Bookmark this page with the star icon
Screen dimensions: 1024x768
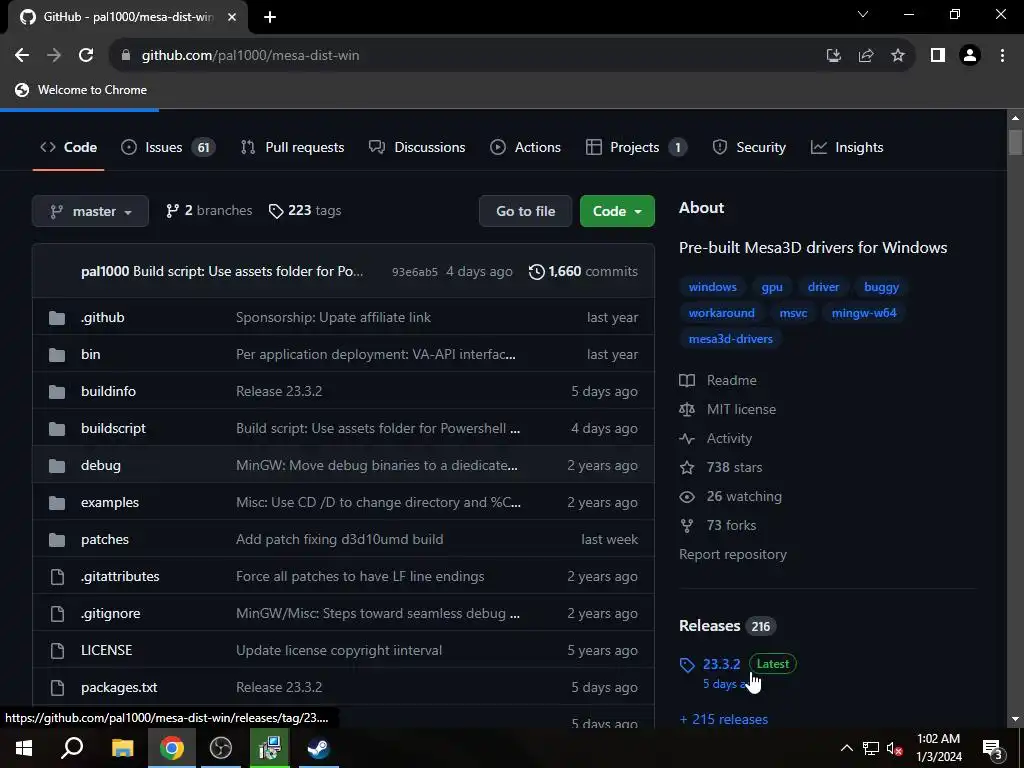(x=898, y=56)
